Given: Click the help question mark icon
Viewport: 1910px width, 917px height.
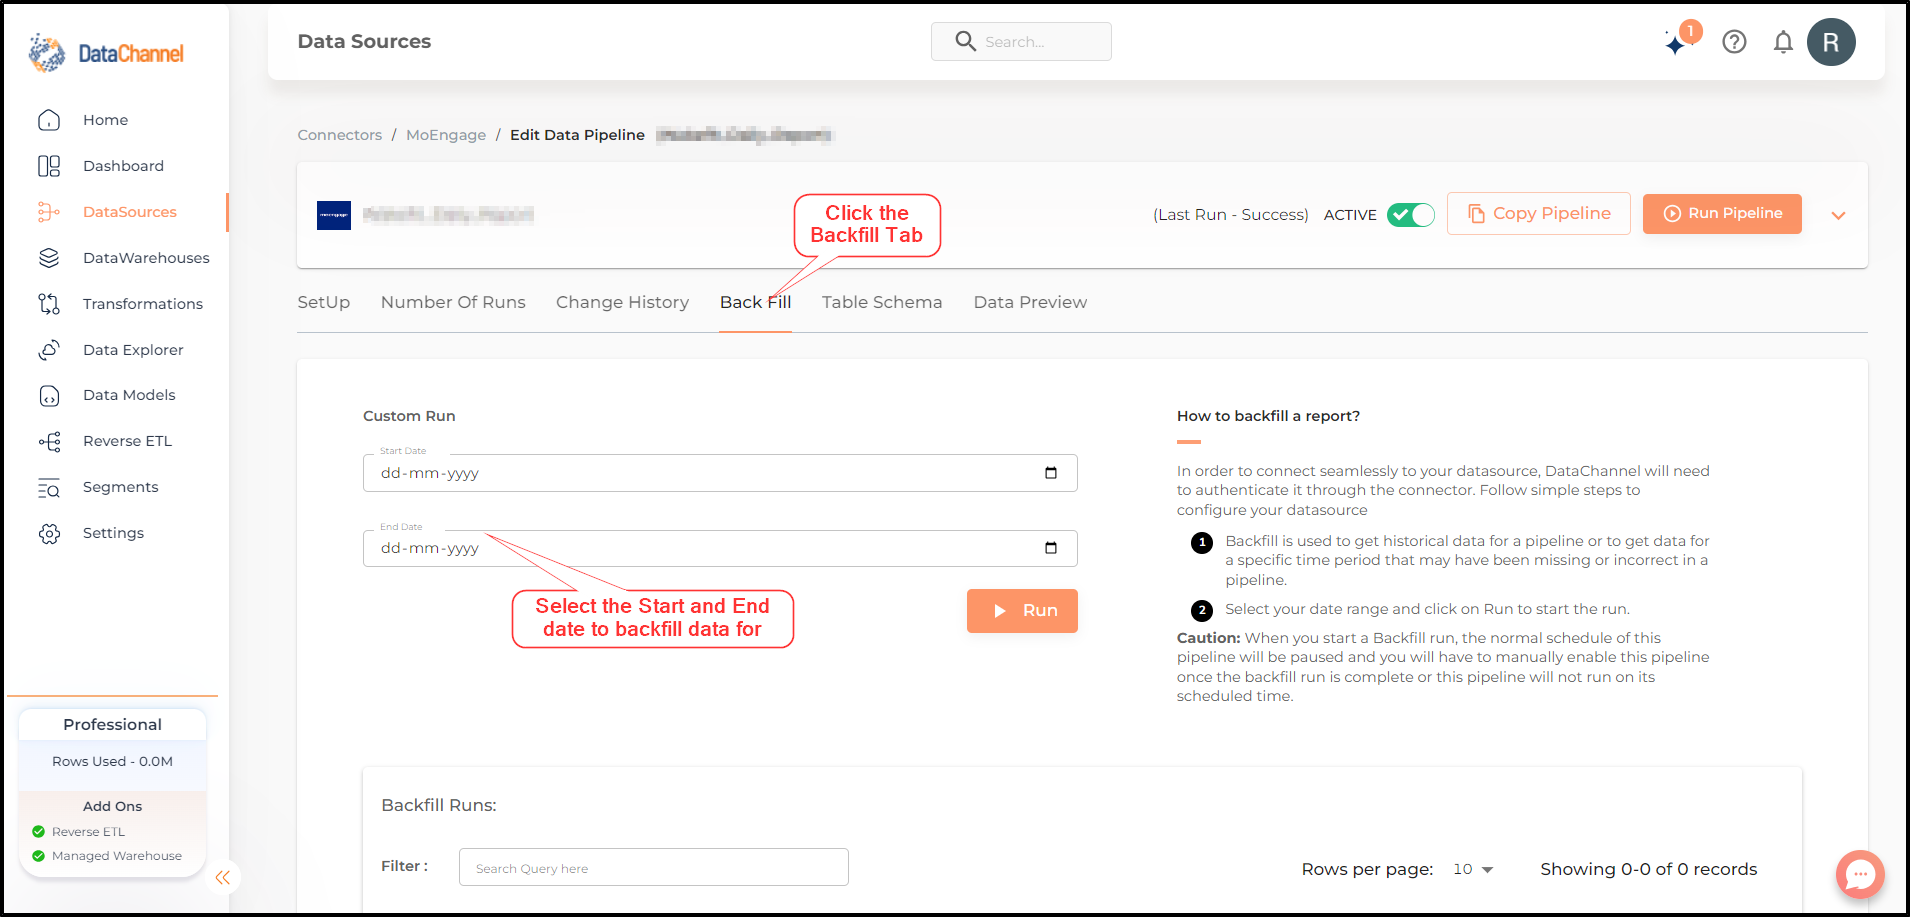Looking at the screenshot, I should click(x=1734, y=42).
